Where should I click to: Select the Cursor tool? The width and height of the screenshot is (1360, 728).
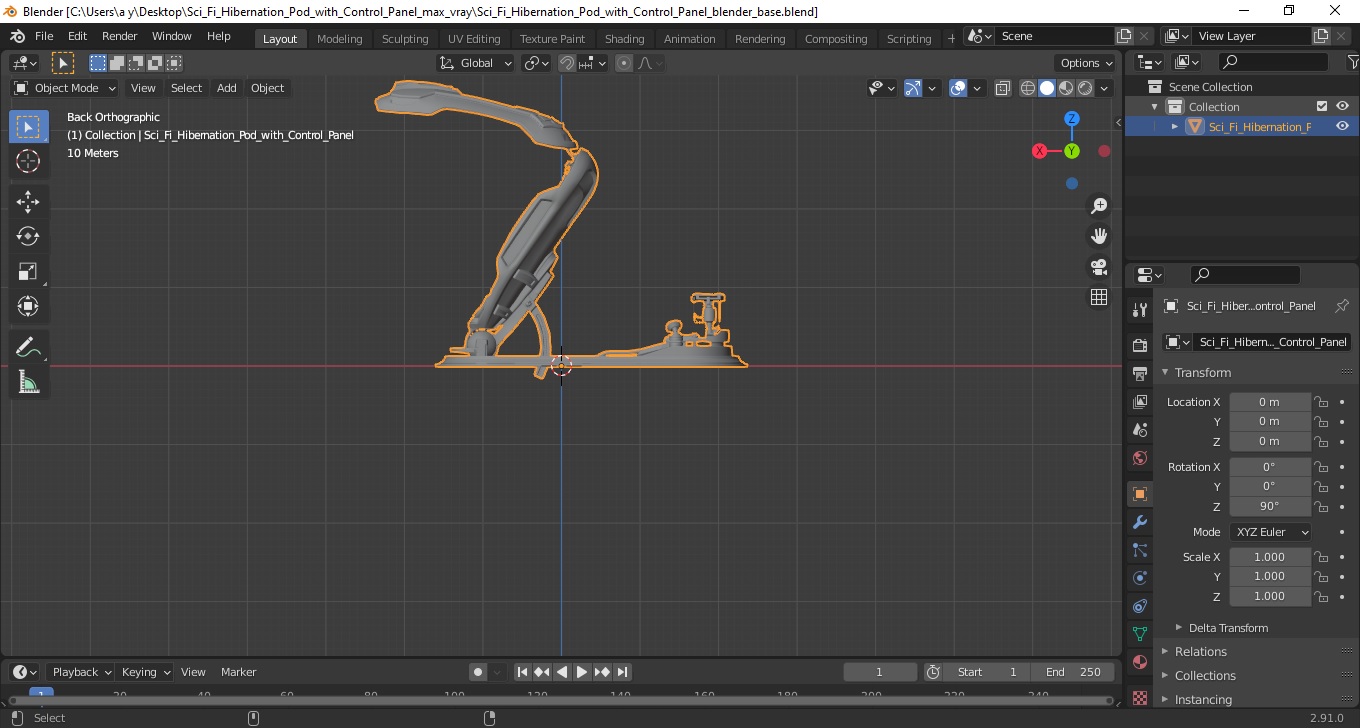28,161
